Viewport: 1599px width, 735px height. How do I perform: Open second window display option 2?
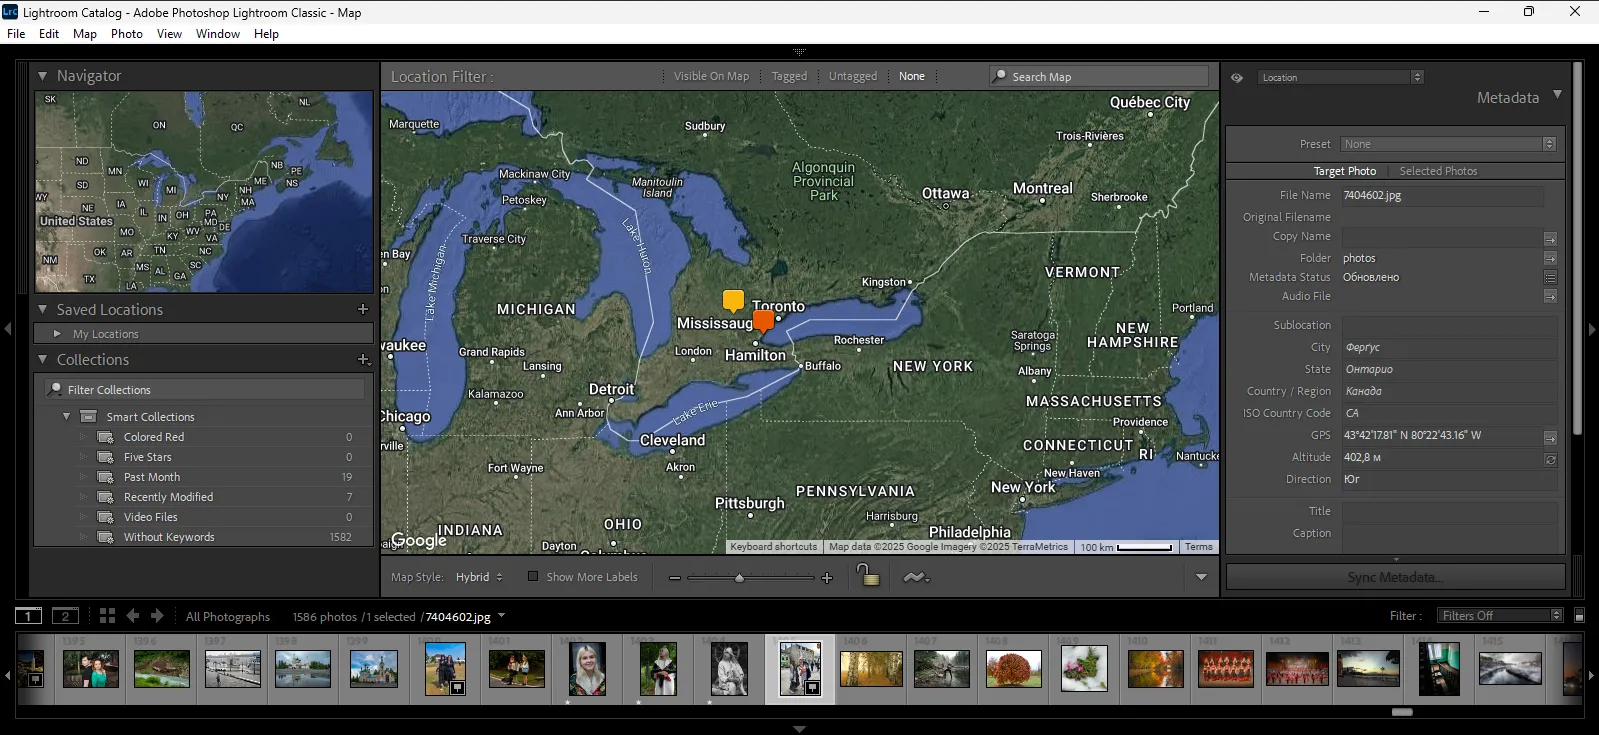(65, 616)
